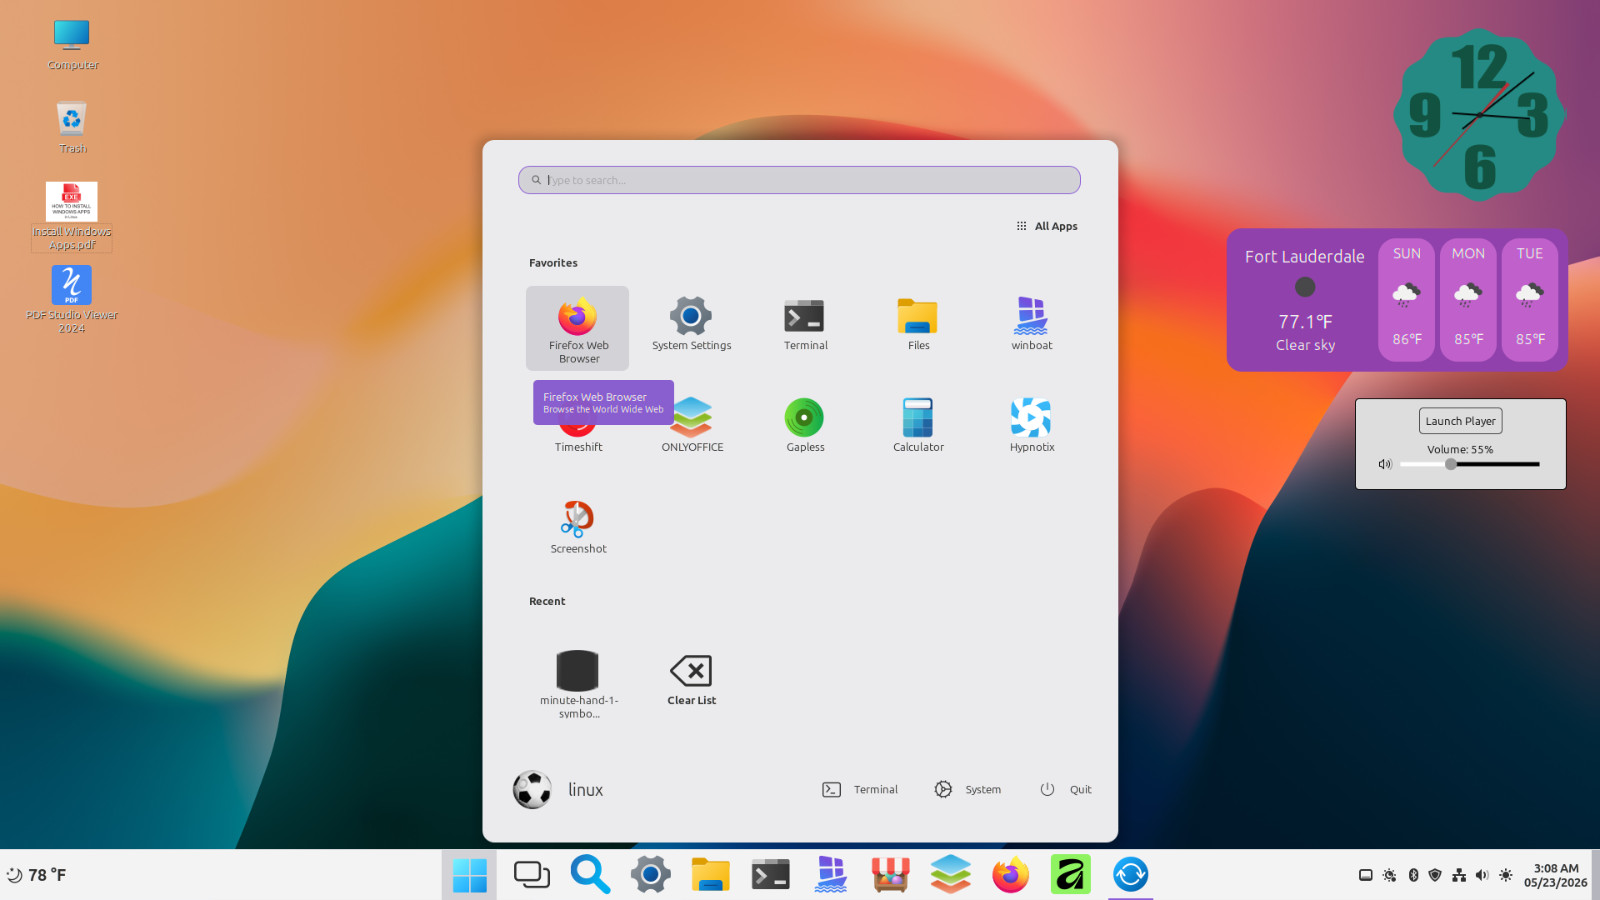The width and height of the screenshot is (1600, 900).
Task: Click the Windows-style start menu button
Action: [470, 875]
